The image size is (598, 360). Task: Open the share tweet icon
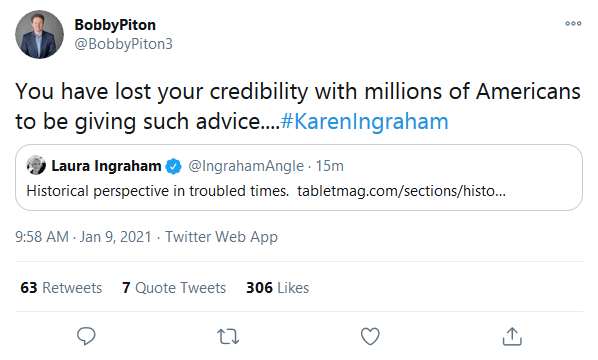pyautogui.click(x=512, y=336)
